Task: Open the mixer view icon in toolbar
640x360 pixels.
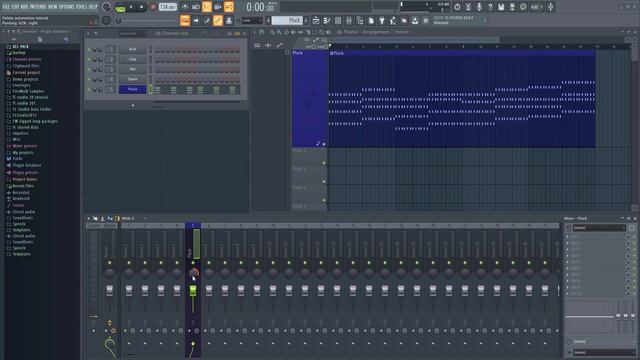Action: click(349, 20)
